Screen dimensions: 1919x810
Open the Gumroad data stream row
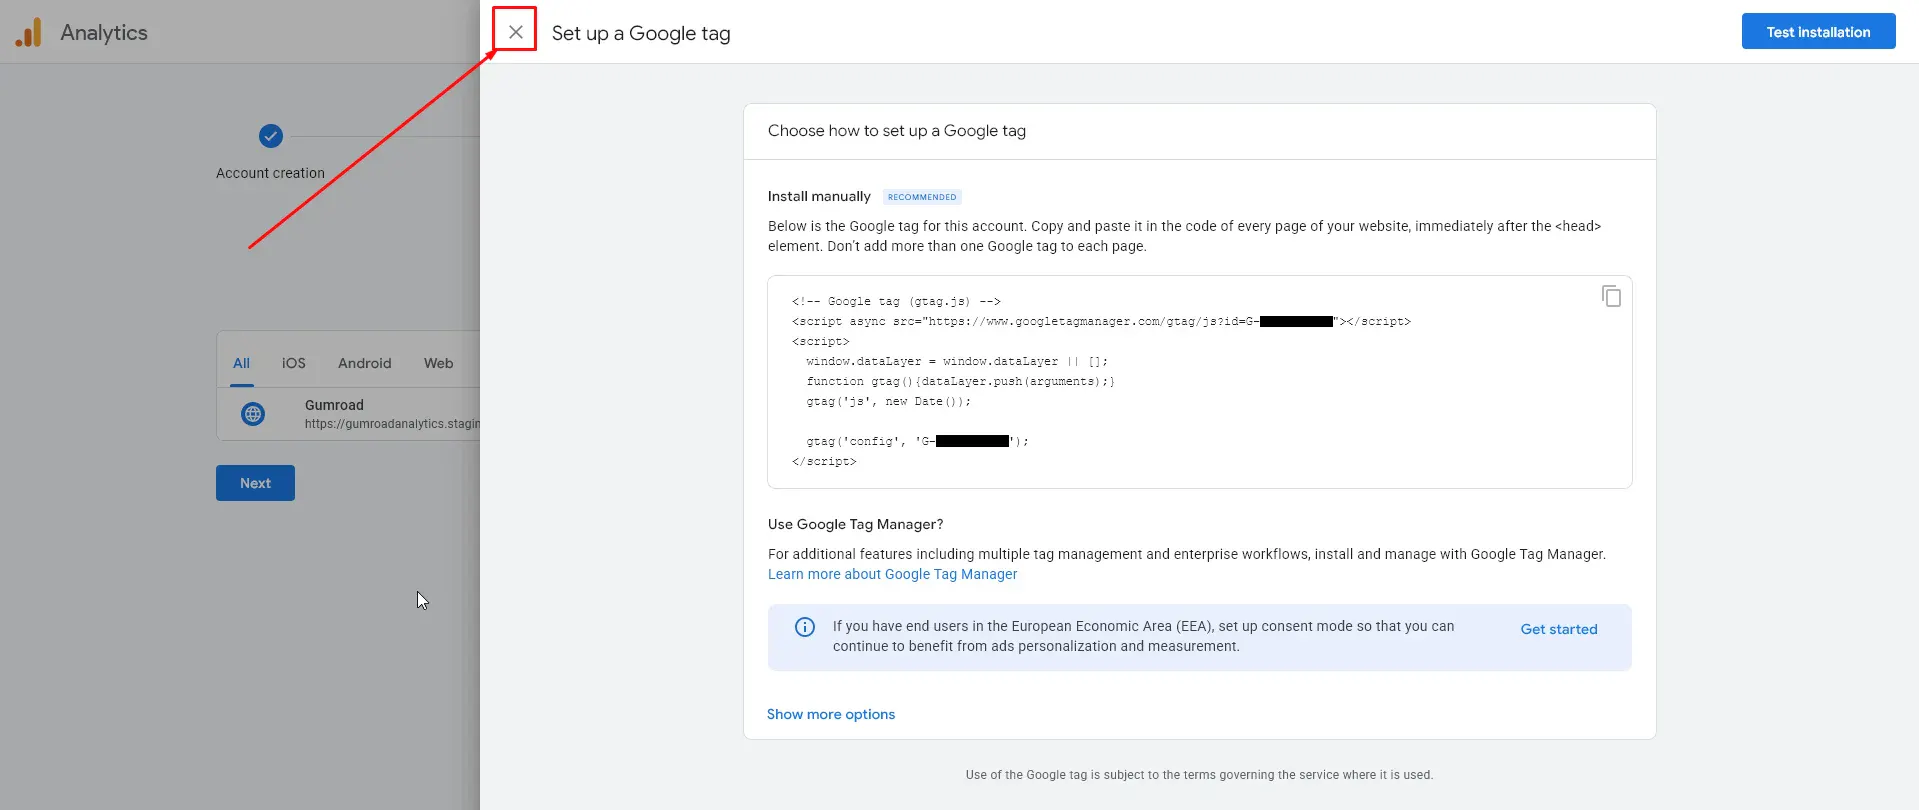pyautogui.click(x=349, y=414)
